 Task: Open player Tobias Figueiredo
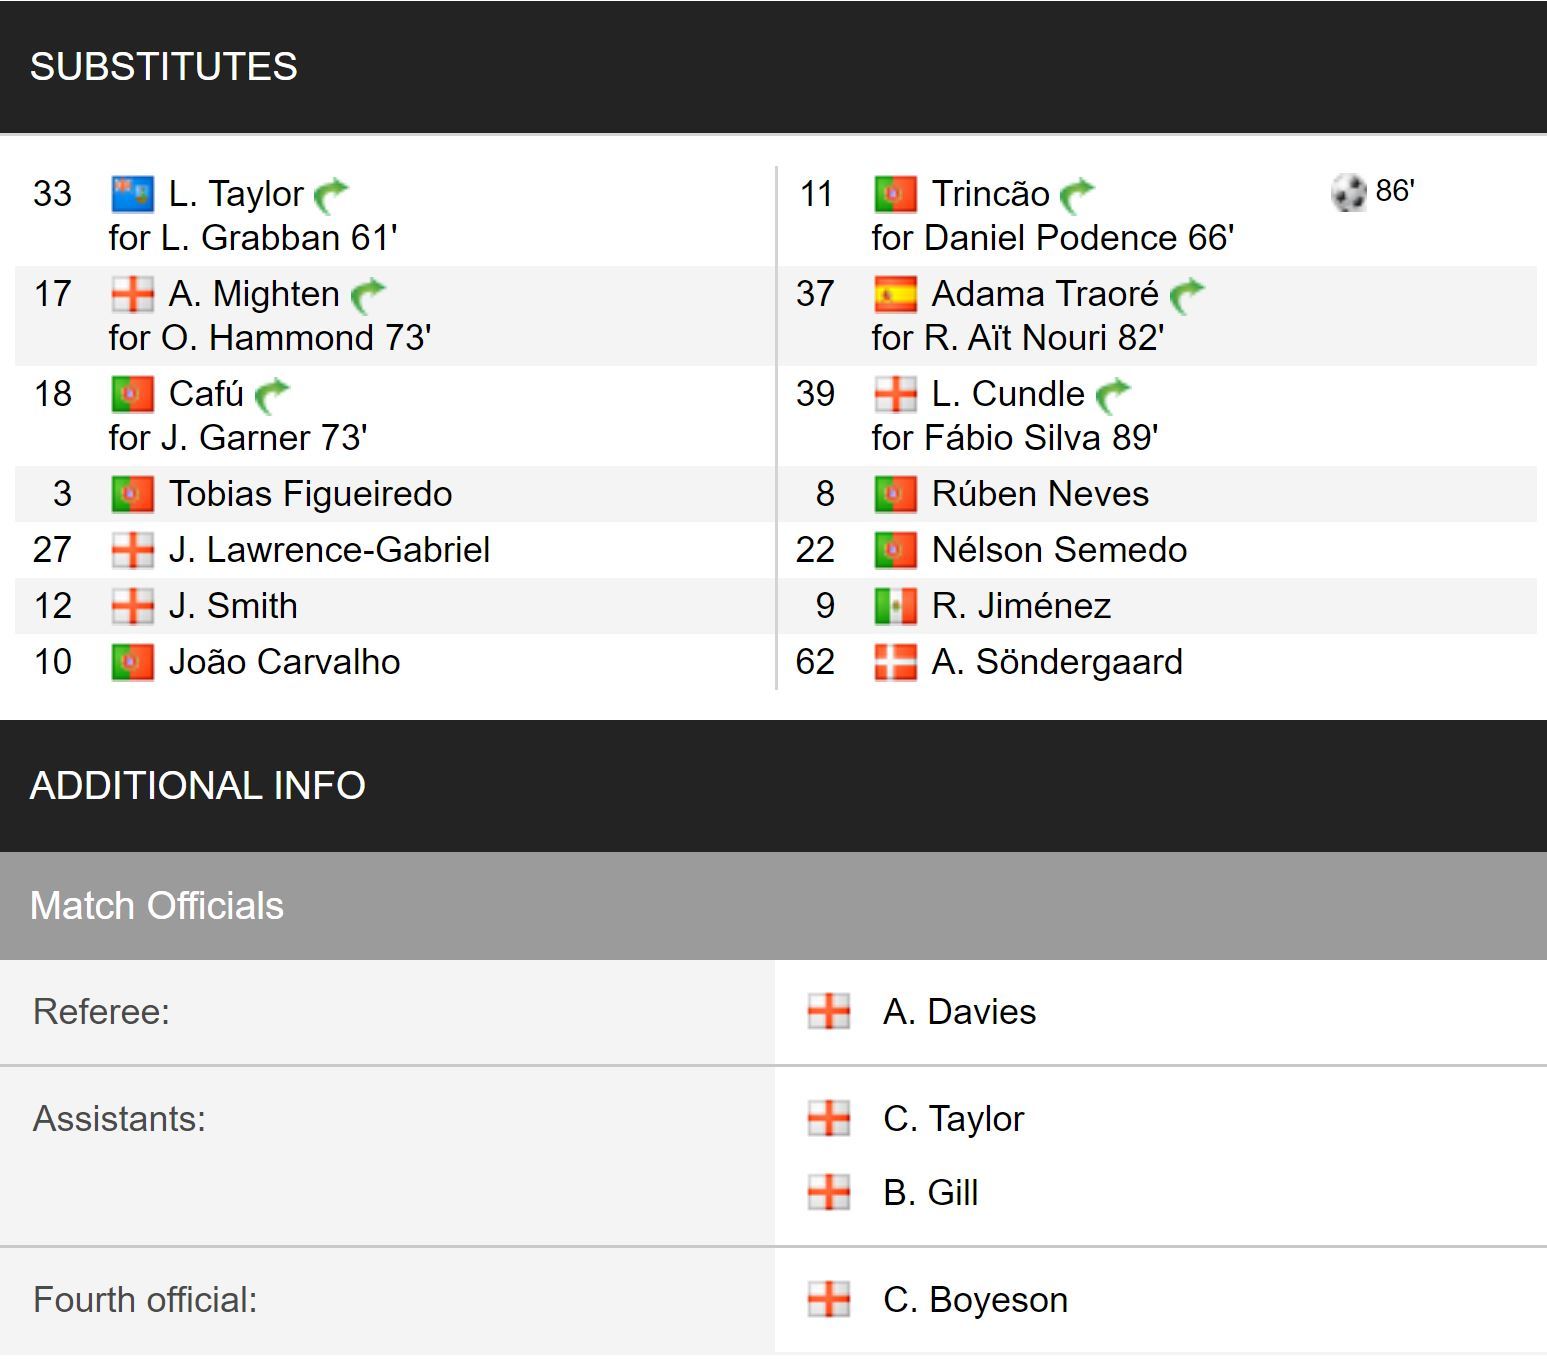310,494
